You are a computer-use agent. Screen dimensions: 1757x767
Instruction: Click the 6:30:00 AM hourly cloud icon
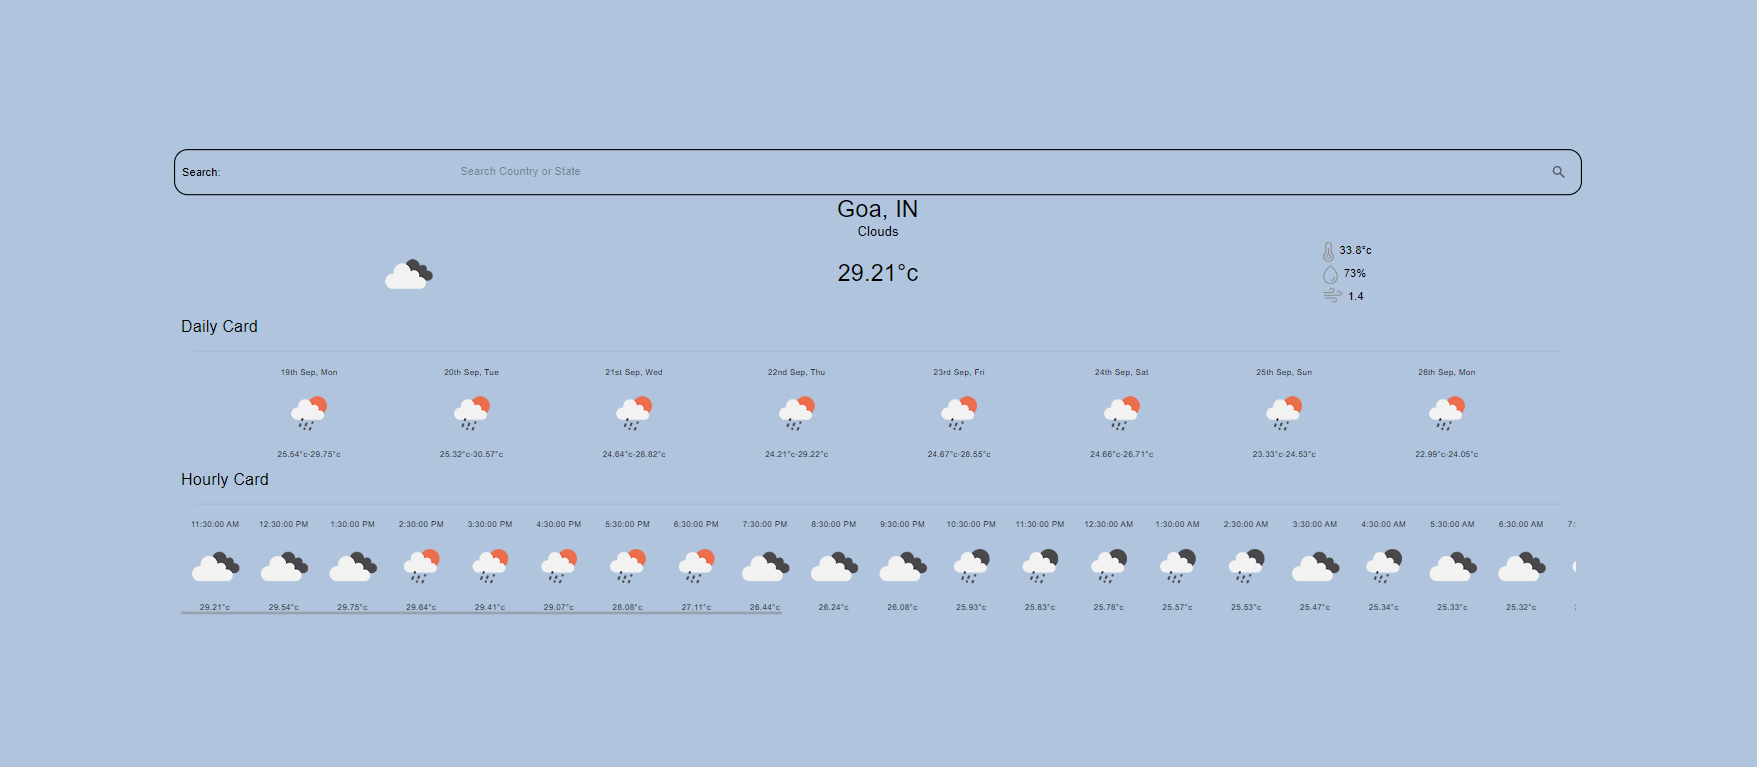click(1521, 567)
